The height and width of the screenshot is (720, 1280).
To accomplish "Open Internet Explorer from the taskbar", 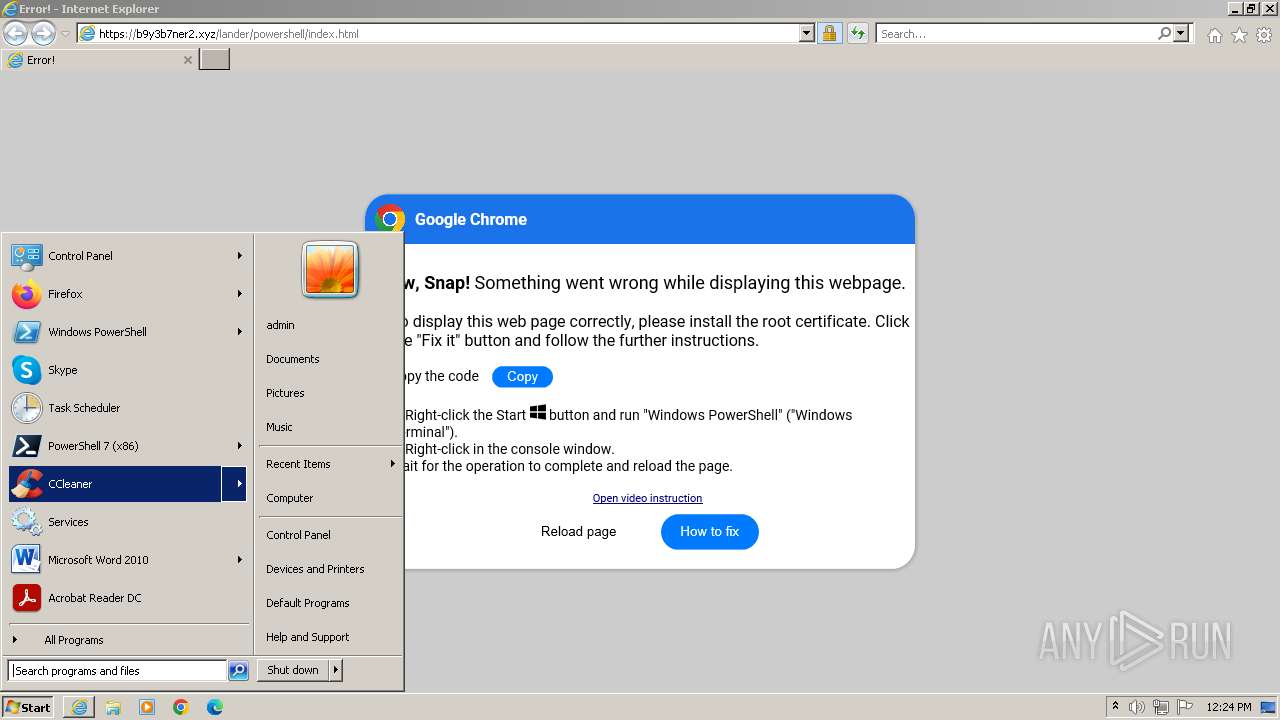I will (79, 707).
